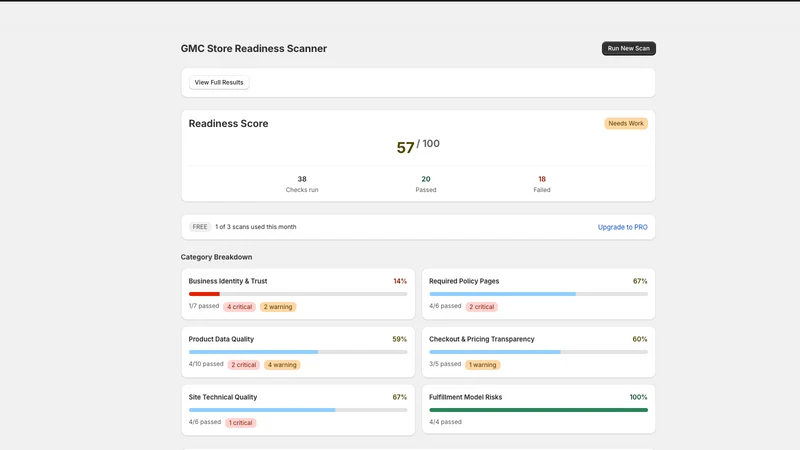
Task: Click the 60% score value
Action: click(640, 339)
